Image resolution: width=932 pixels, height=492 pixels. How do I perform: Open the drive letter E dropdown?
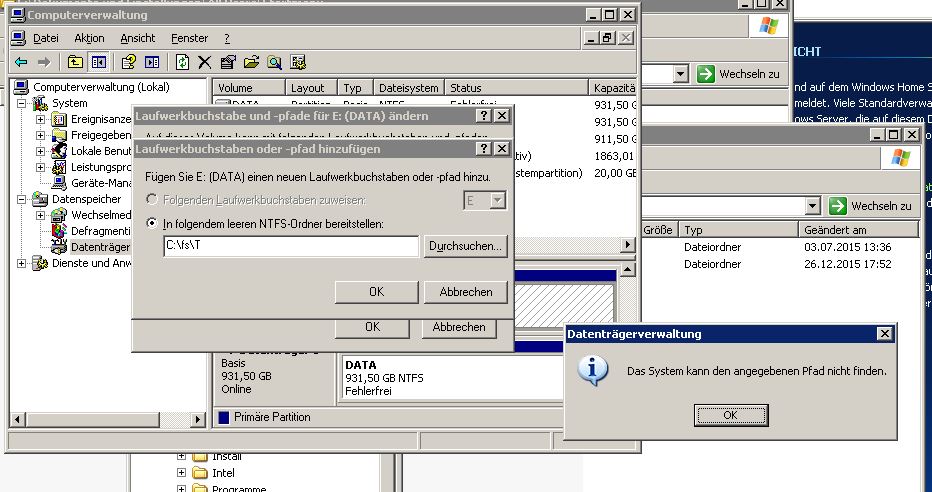point(498,201)
